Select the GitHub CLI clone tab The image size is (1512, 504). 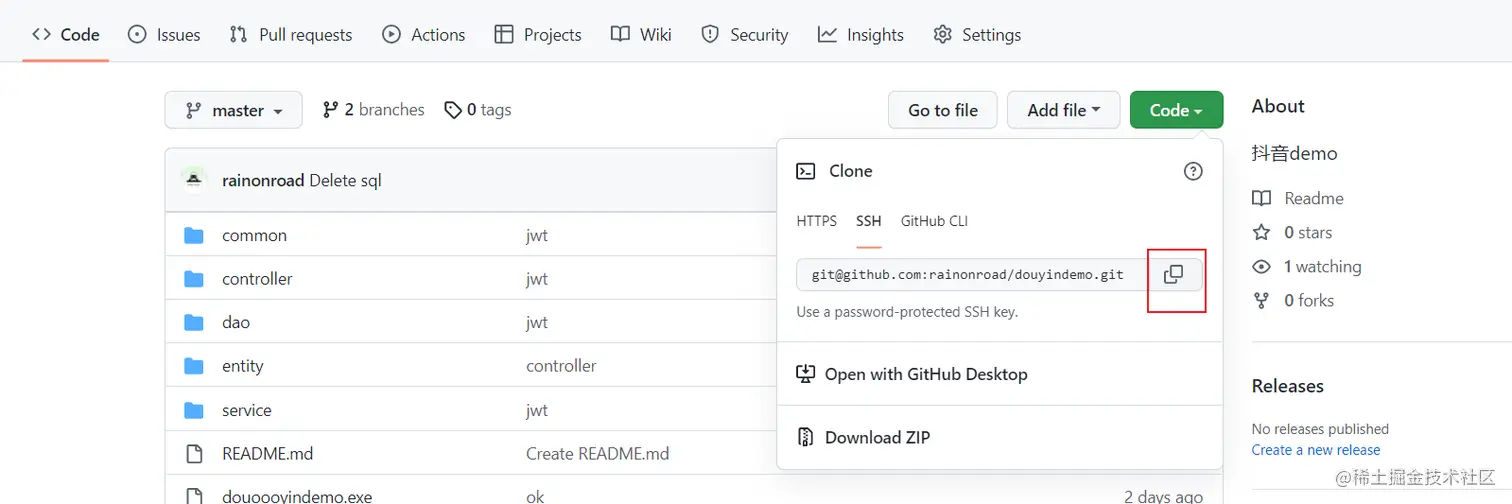click(x=934, y=221)
